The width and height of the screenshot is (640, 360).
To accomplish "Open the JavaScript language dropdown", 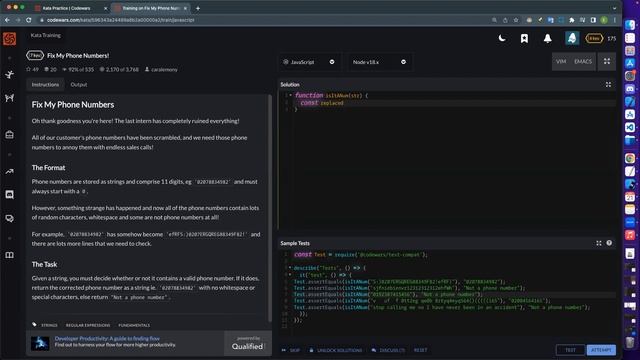I will [309, 62].
